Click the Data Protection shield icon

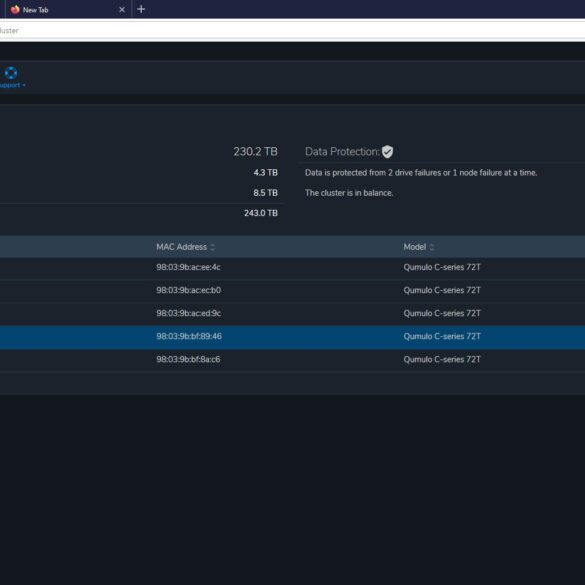pyautogui.click(x=387, y=151)
